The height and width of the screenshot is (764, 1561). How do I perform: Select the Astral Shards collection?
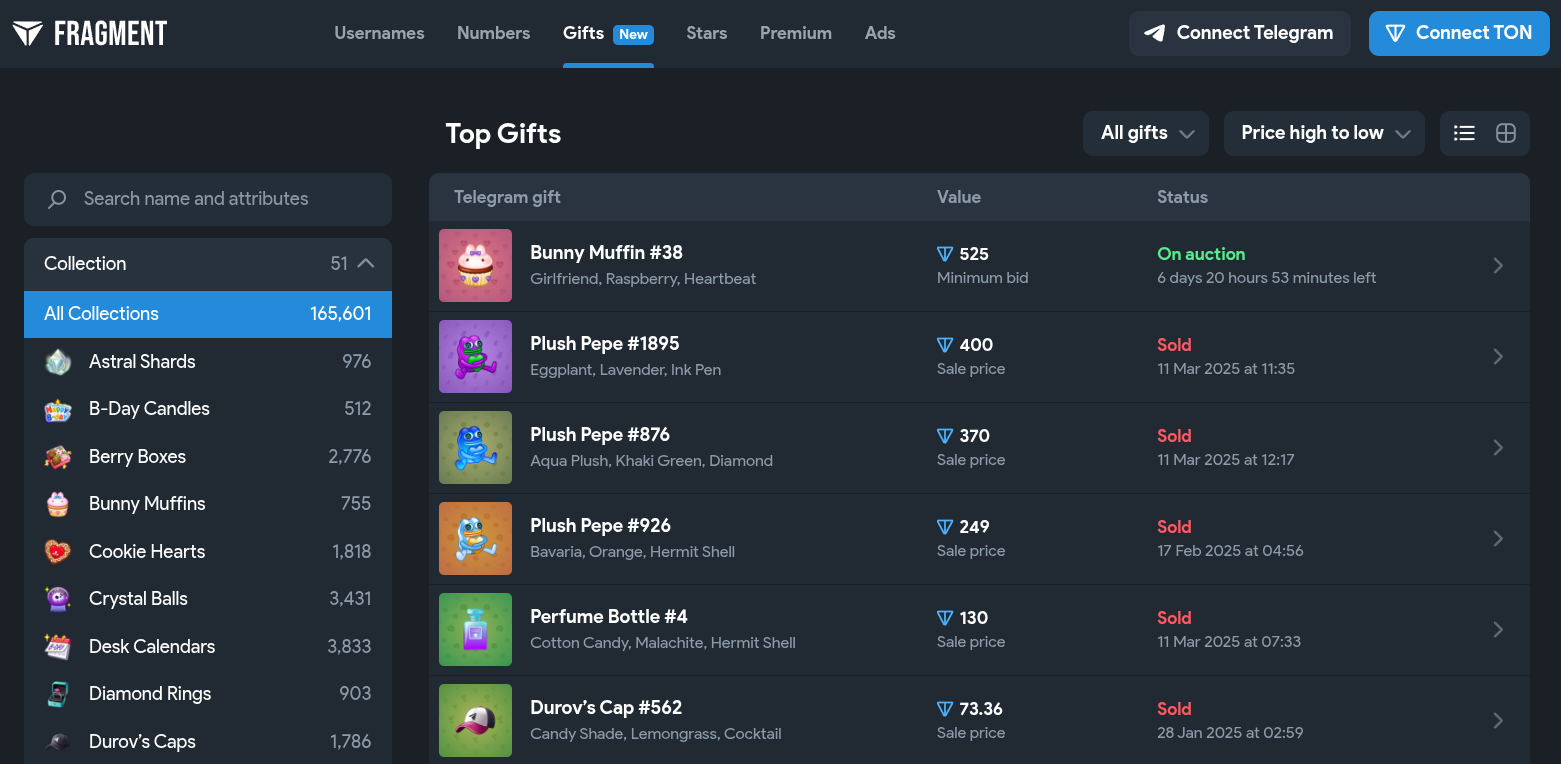pos(208,362)
